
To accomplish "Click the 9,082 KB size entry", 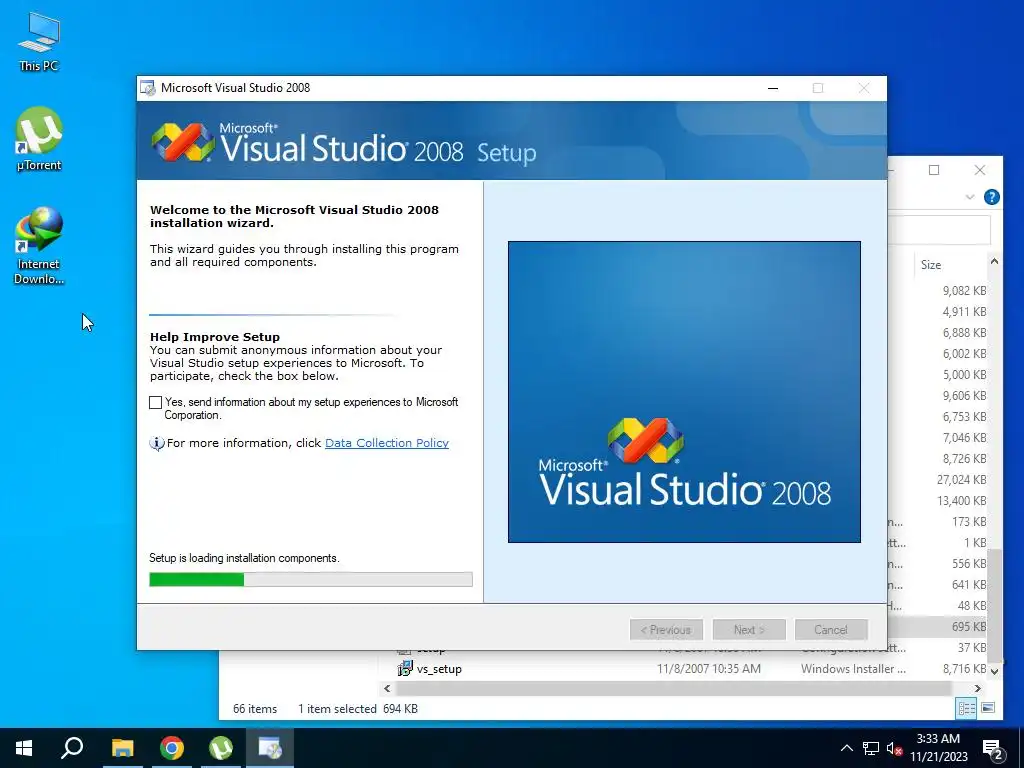I will (964, 291).
